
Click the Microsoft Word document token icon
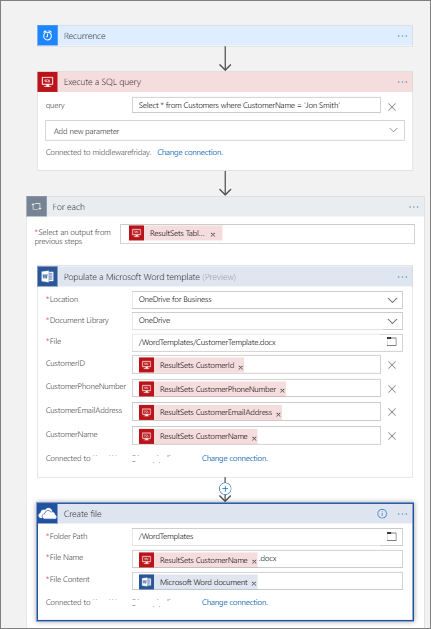(146, 582)
